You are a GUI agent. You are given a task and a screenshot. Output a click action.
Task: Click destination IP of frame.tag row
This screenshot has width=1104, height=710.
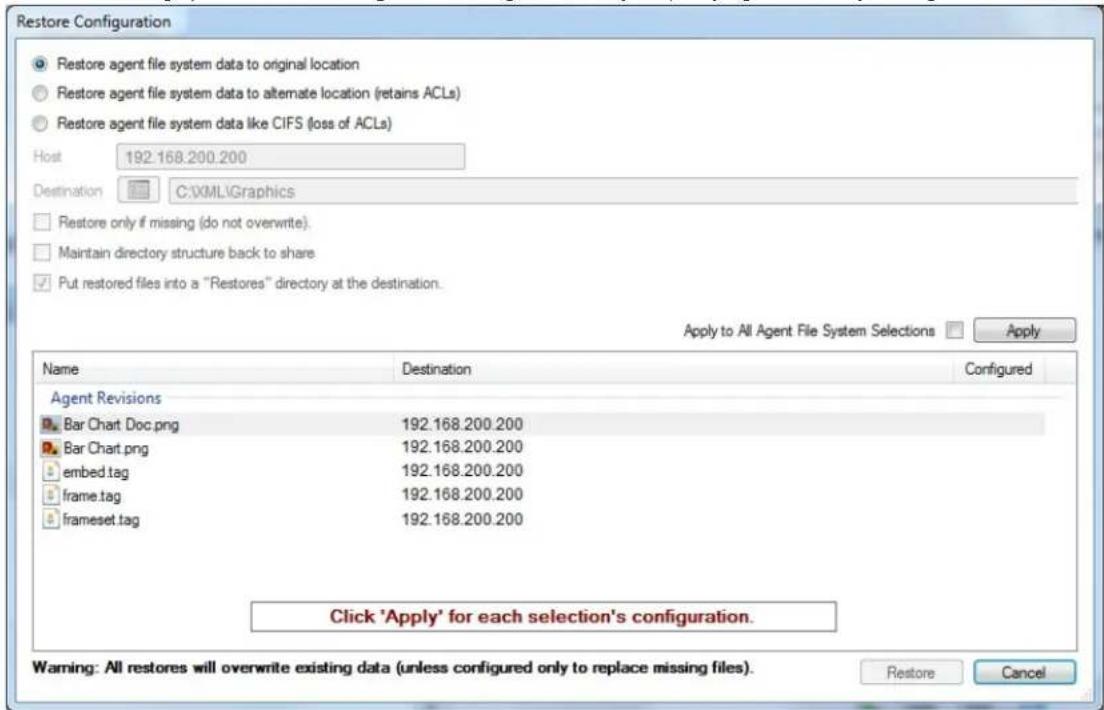(x=462, y=494)
